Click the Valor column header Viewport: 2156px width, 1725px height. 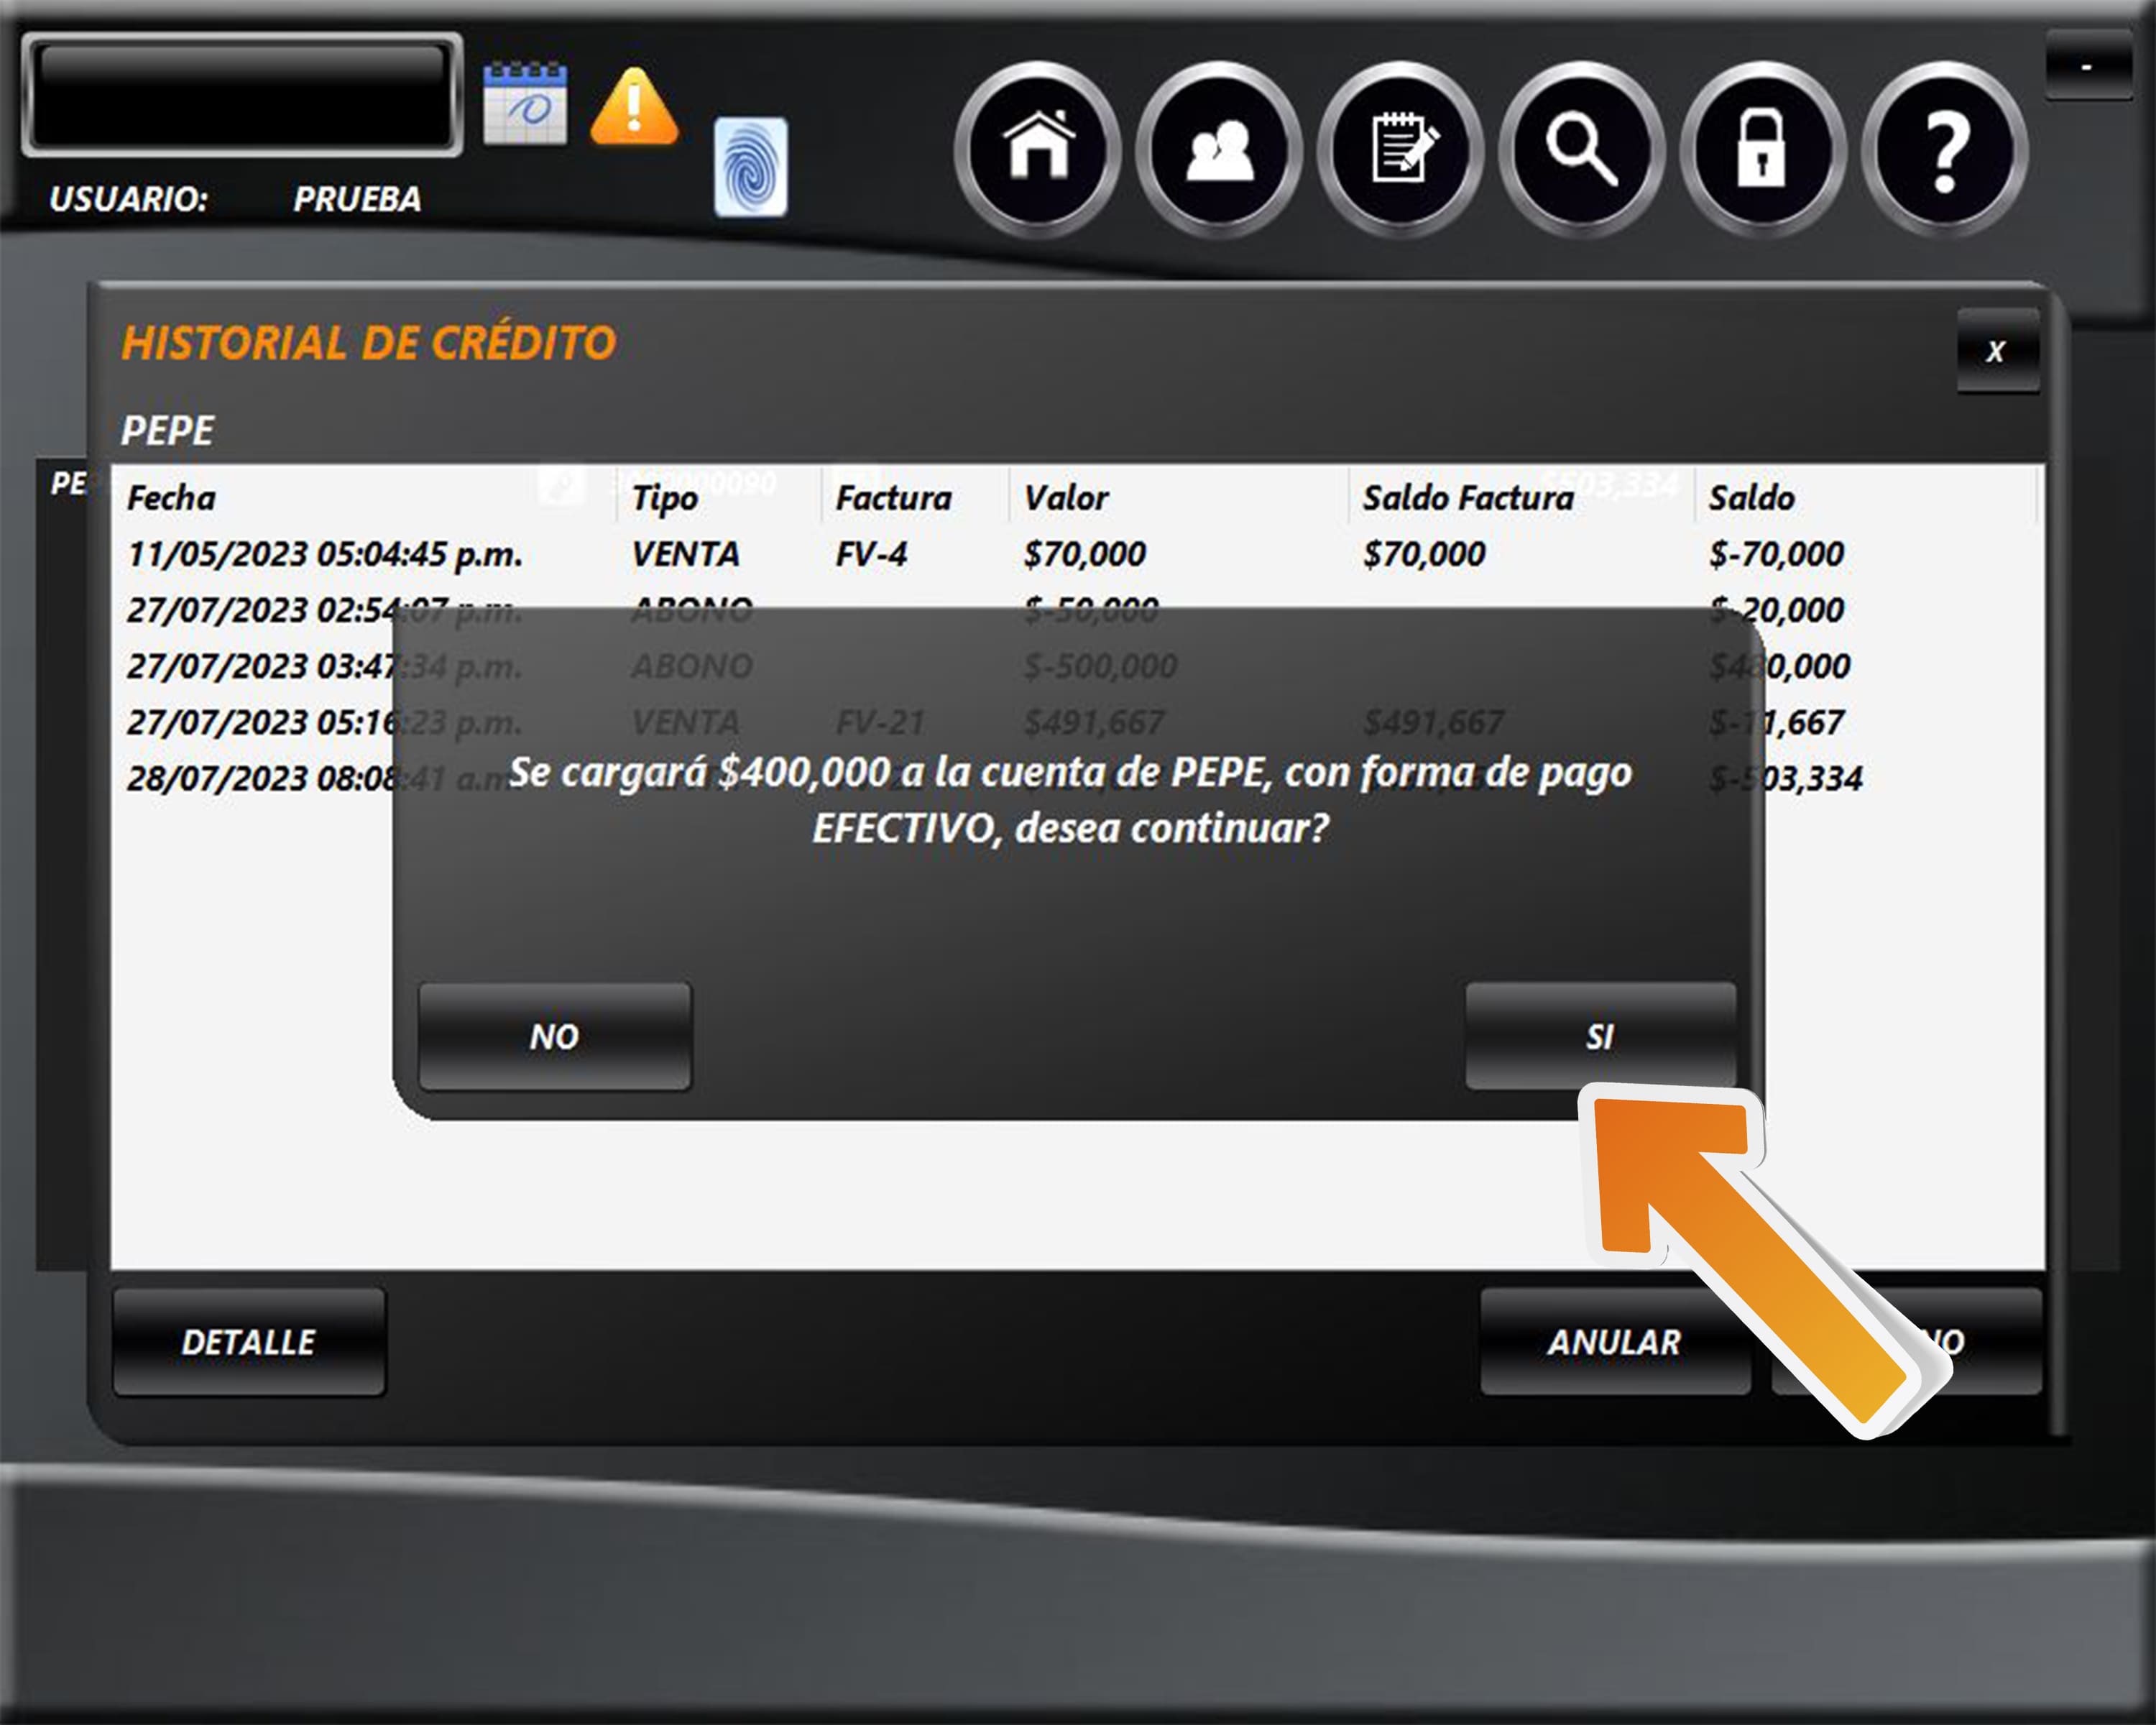[x=1067, y=498]
